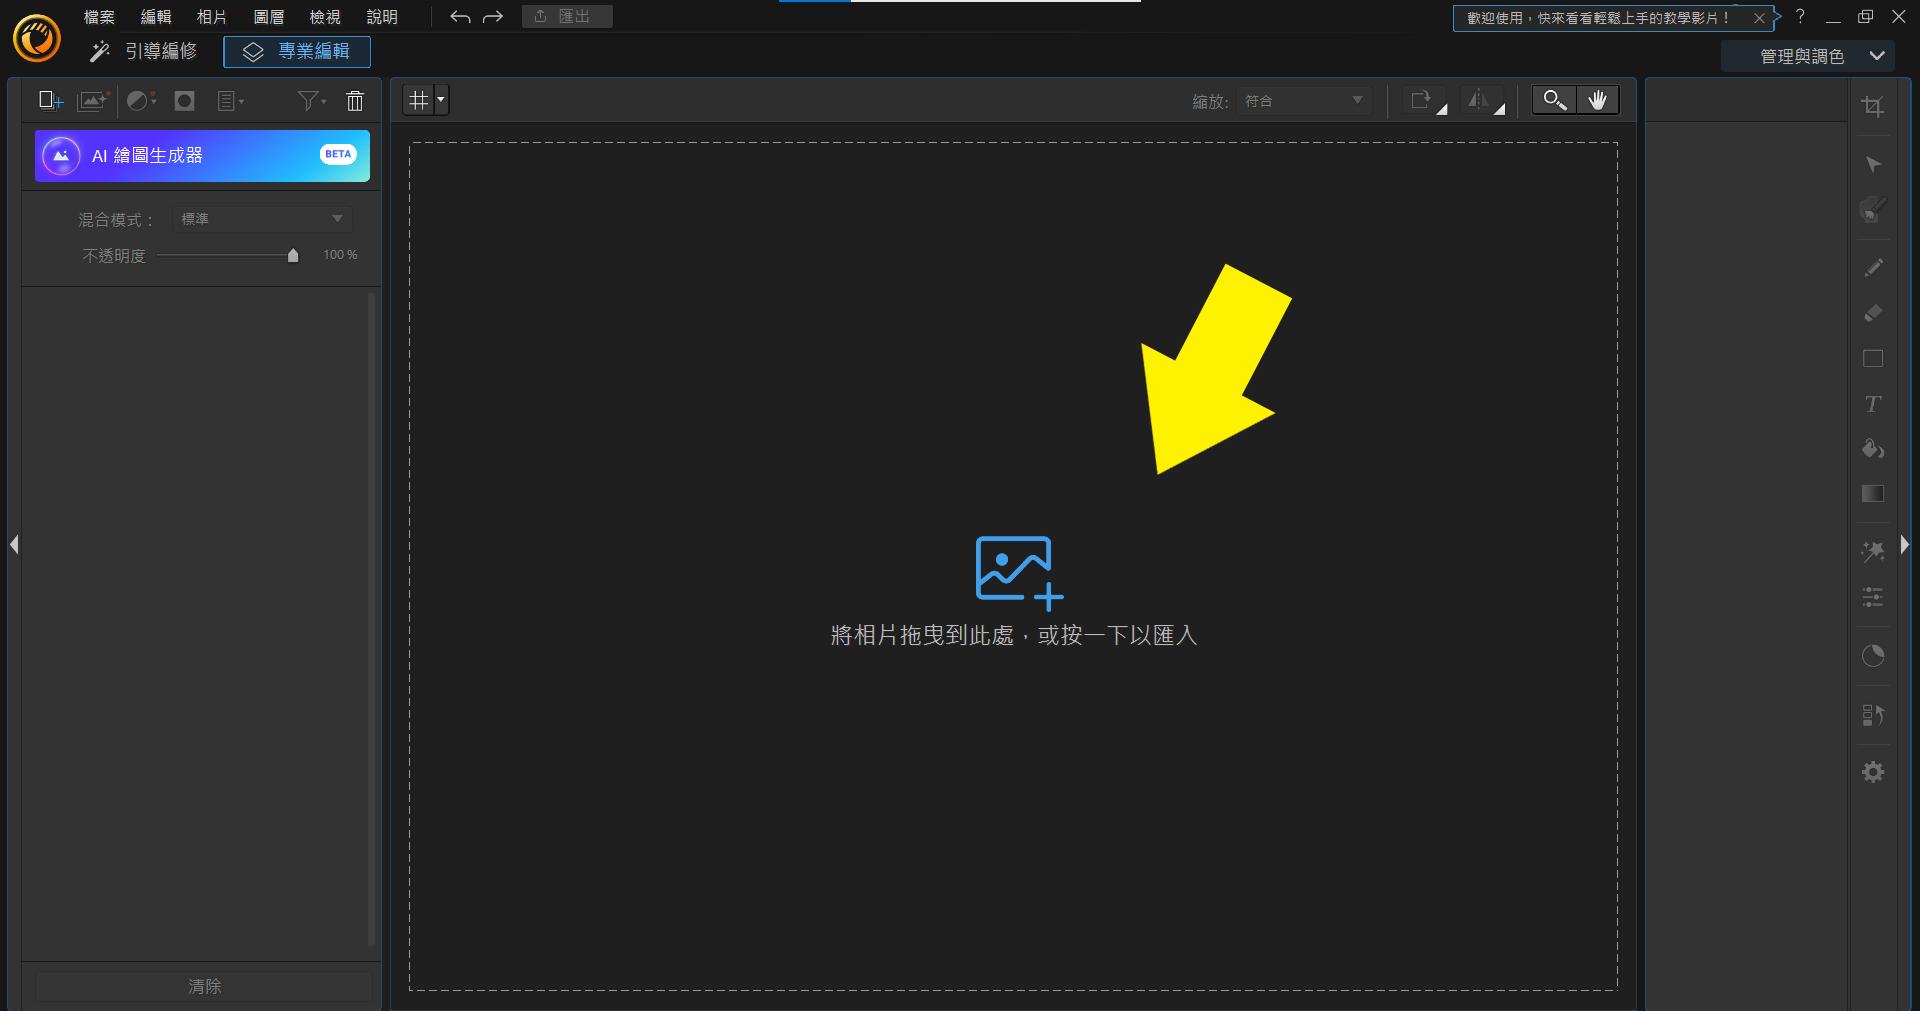
Task: Click the PhotoDirector logo icon
Action: coord(37,39)
